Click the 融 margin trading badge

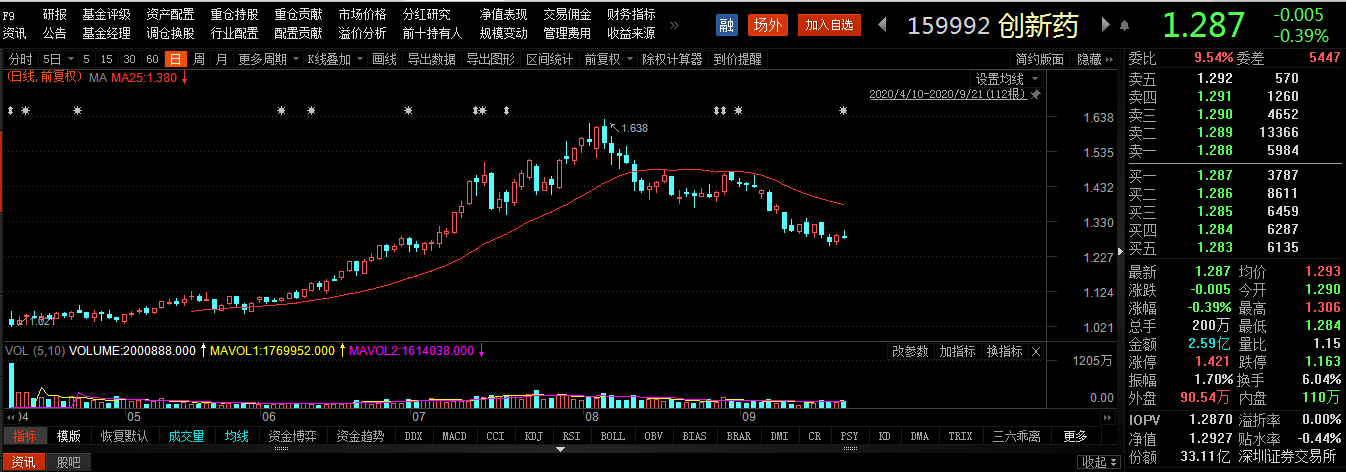727,25
